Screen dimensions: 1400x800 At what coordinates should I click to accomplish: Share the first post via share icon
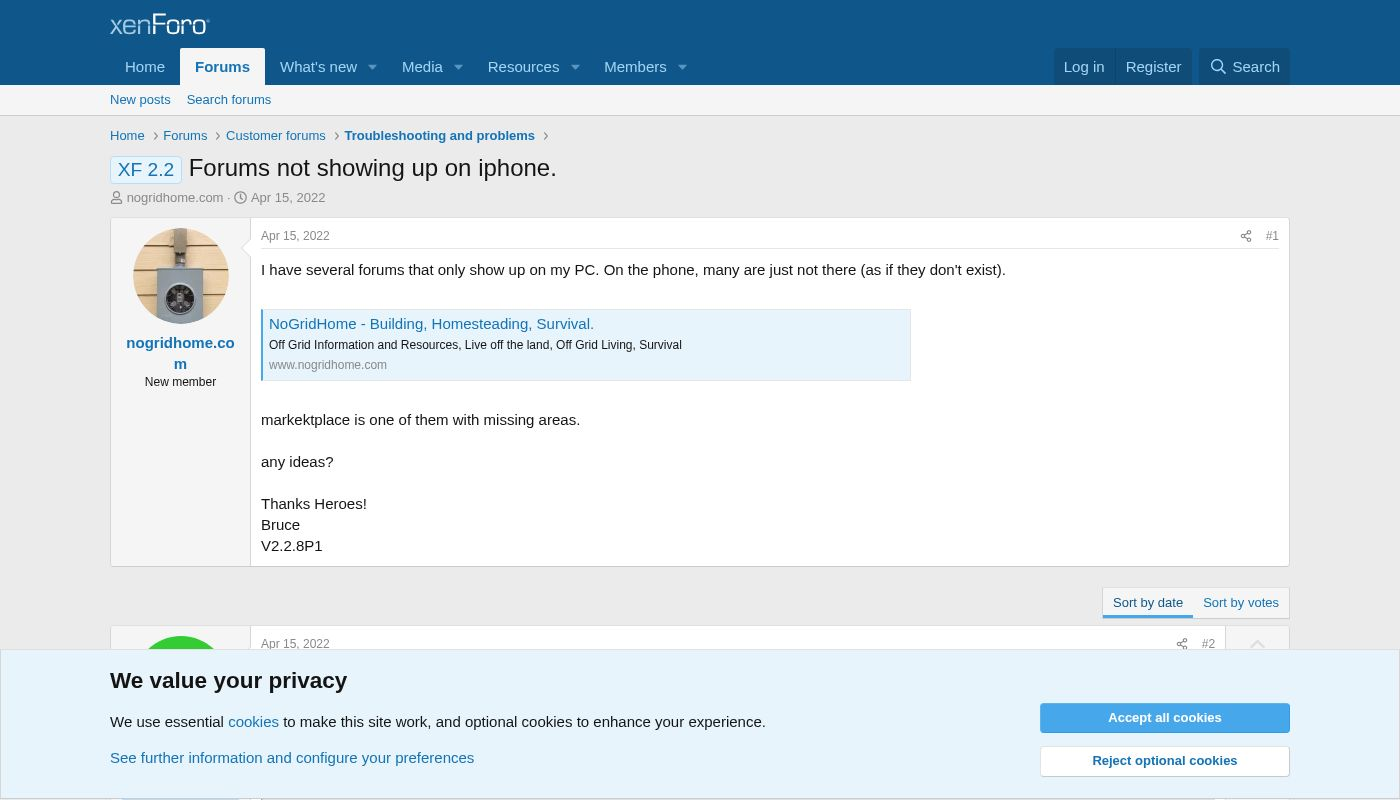click(1245, 237)
